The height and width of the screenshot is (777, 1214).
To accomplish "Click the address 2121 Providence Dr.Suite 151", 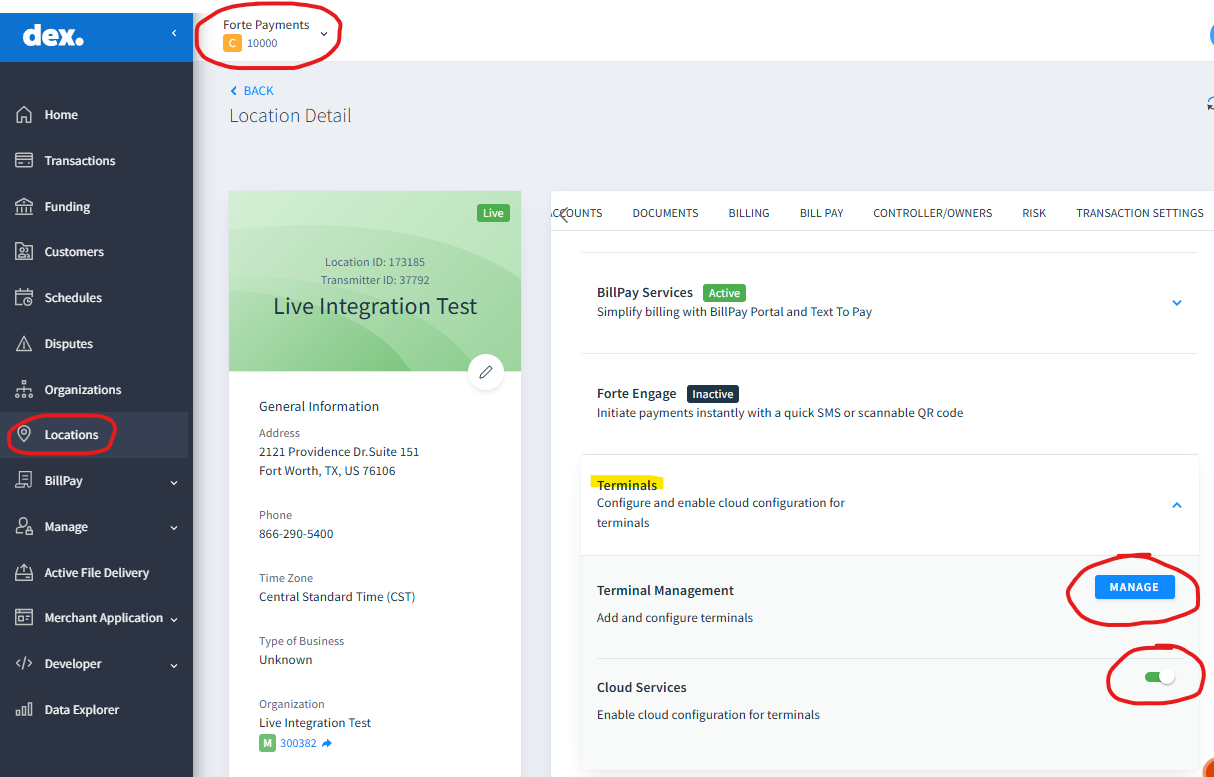I will click(339, 452).
